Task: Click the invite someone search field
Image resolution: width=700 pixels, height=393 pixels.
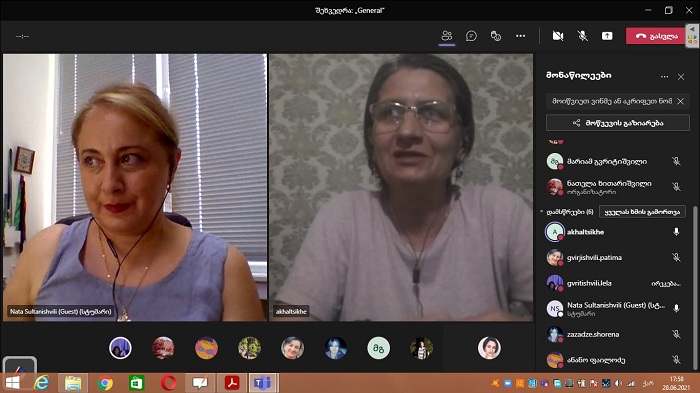Action: coord(612,101)
